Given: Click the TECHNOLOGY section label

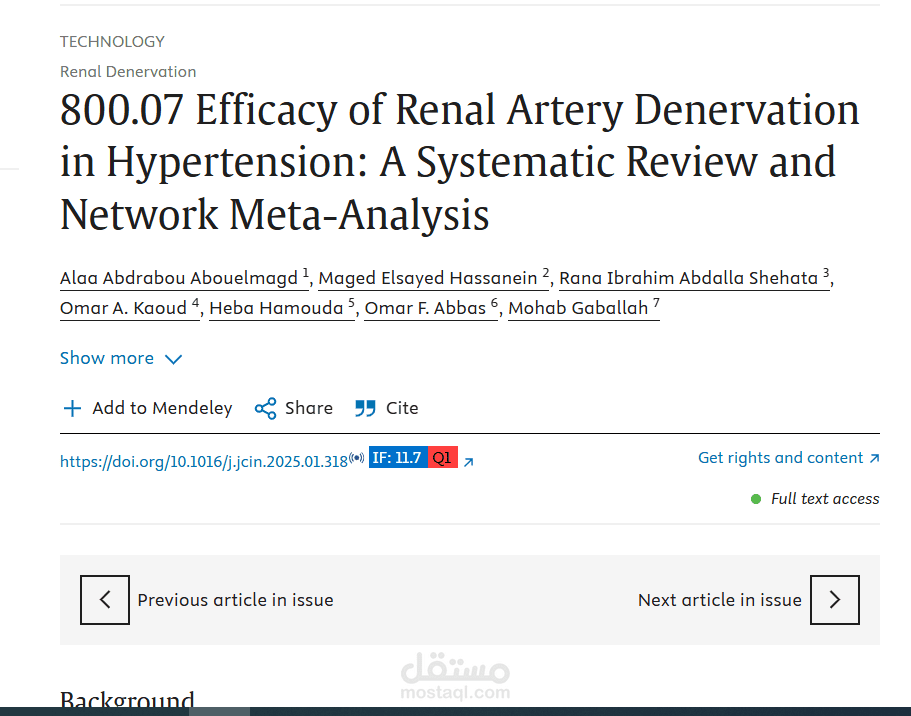Looking at the screenshot, I should [x=112, y=42].
